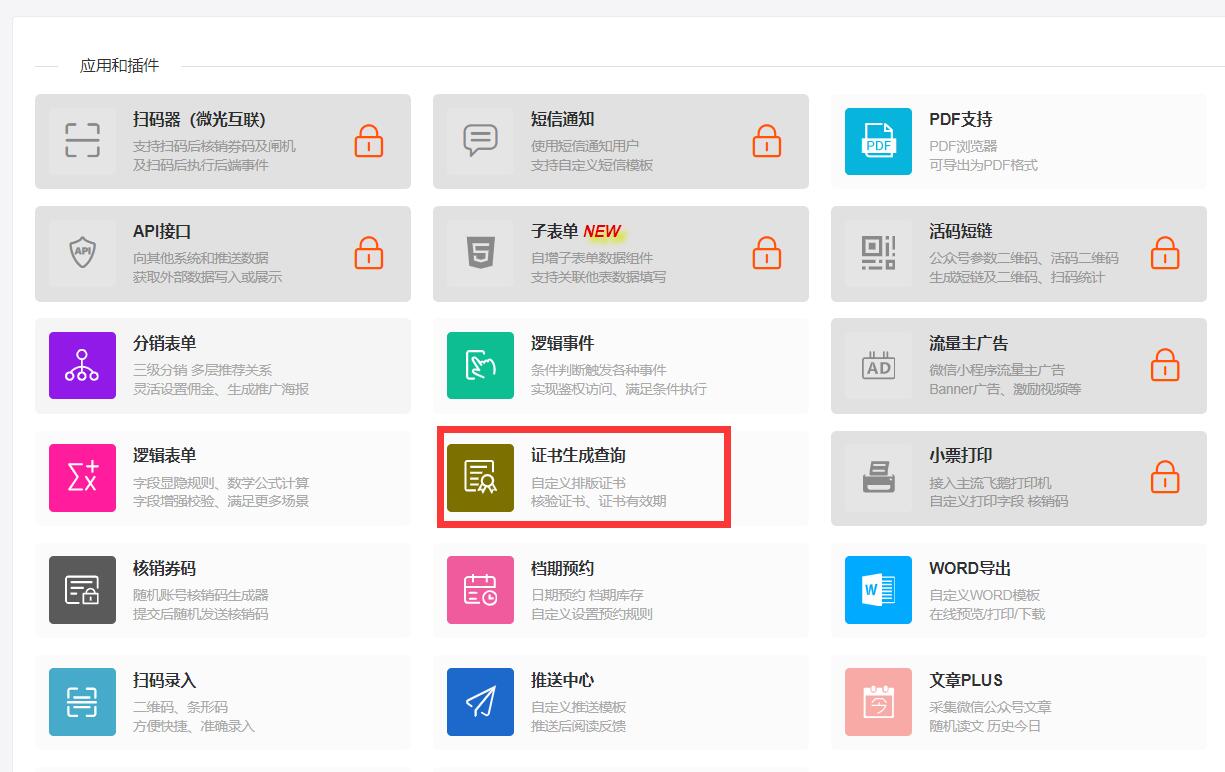Click description 自定义WORD模板
Viewport: 1225px width, 772px height.
coord(985,595)
